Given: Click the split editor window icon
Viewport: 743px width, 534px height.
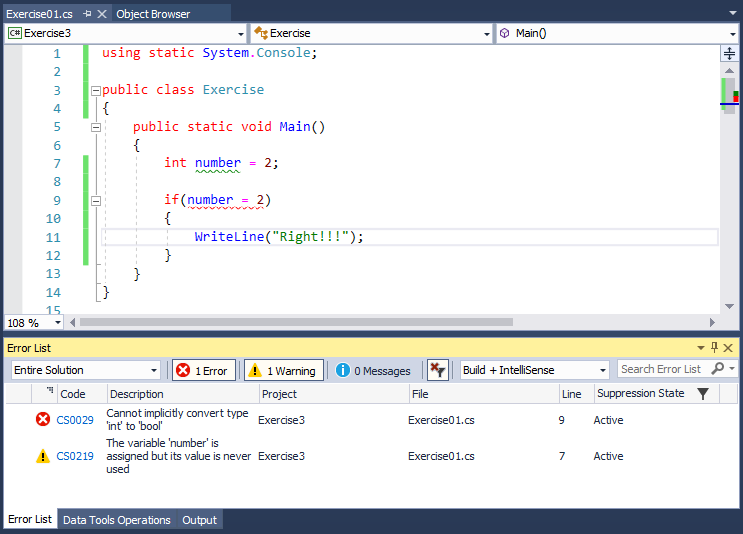Looking at the screenshot, I should coord(729,54).
